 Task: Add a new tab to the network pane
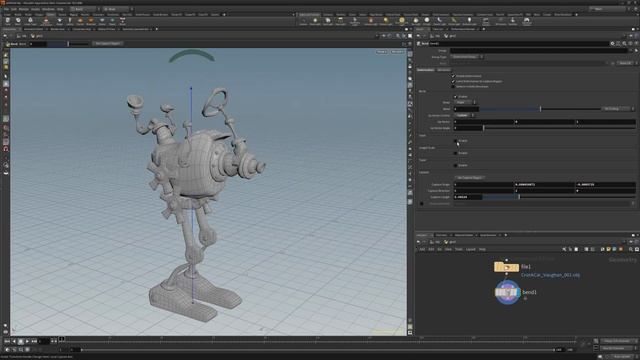[x=506, y=235]
